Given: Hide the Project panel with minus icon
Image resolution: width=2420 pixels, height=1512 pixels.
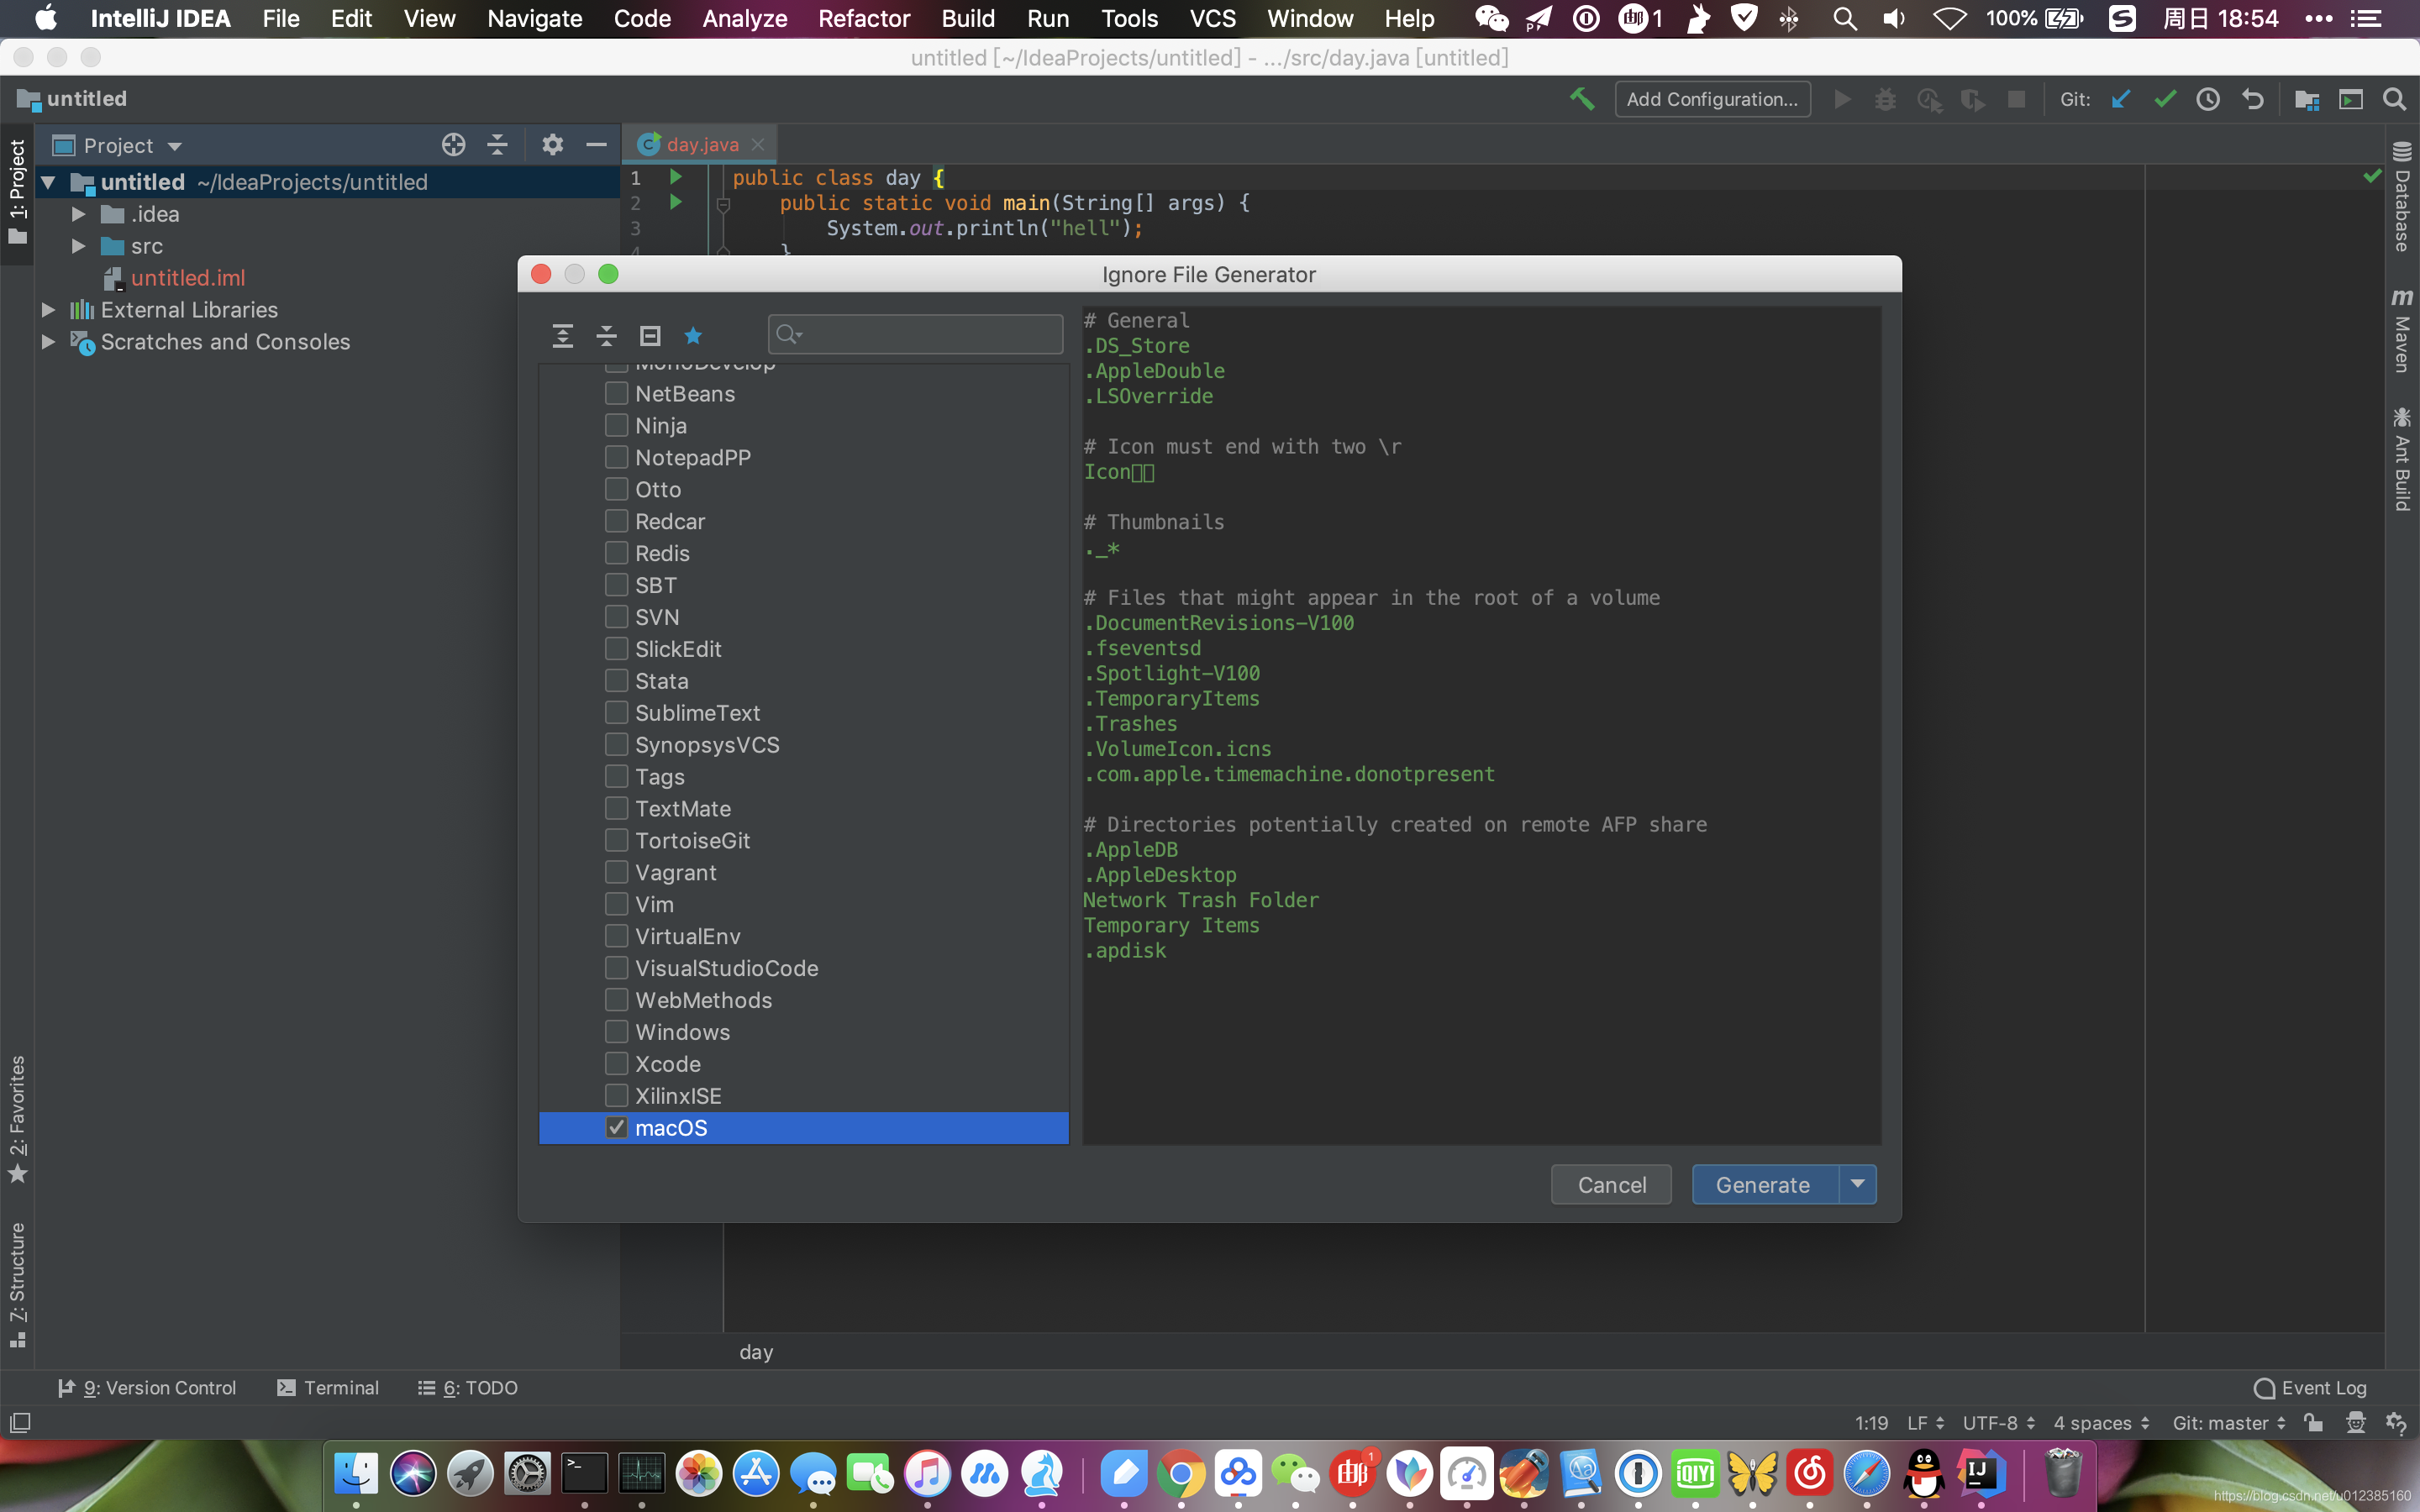Looking at the screenshot, I should (596, 145).
